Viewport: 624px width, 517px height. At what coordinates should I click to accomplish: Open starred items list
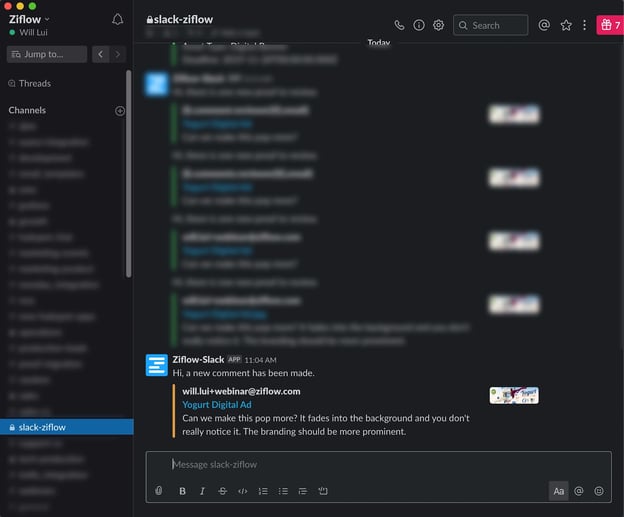click(566, 25)
